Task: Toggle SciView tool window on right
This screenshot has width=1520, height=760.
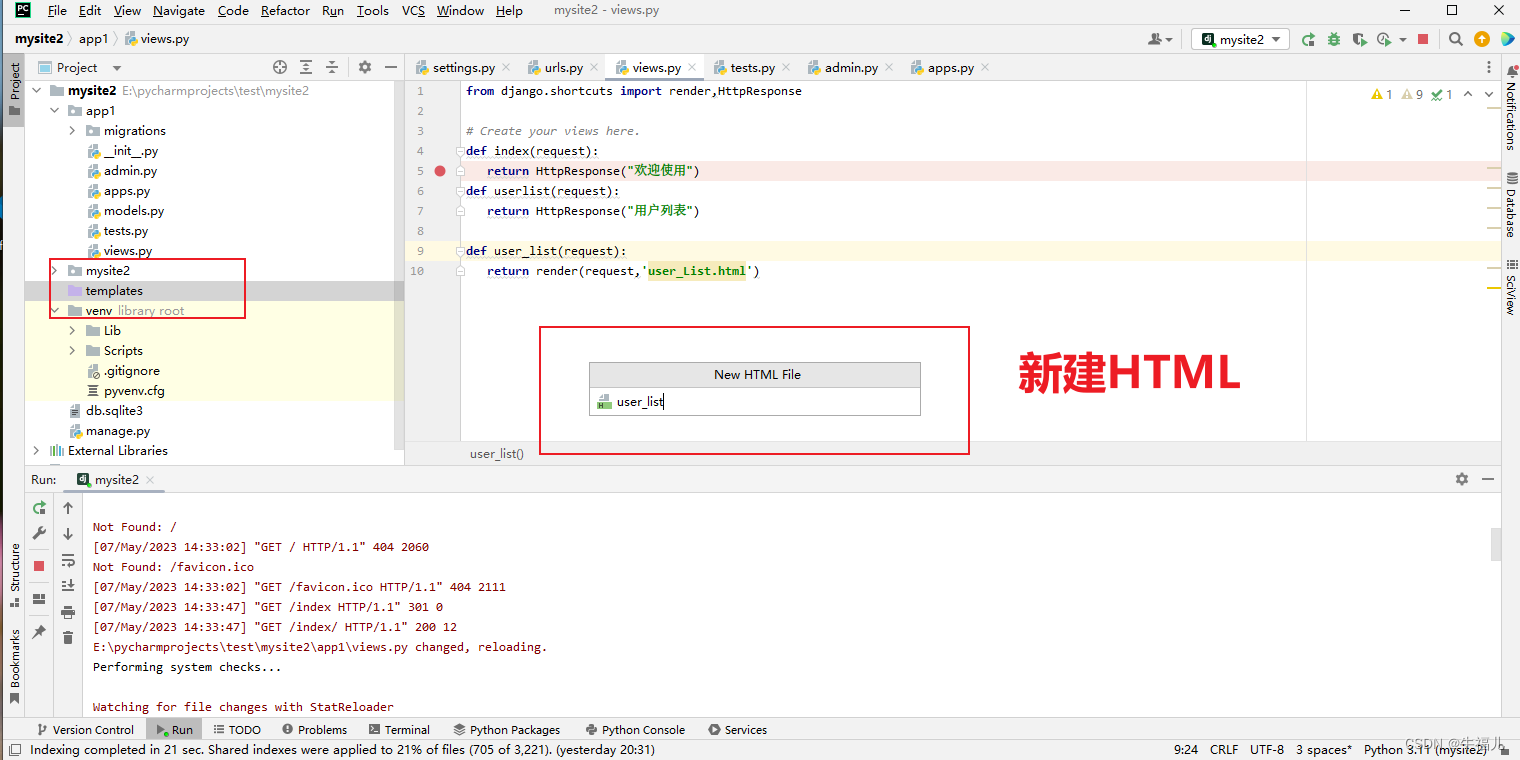Action: click(1510, 288)
